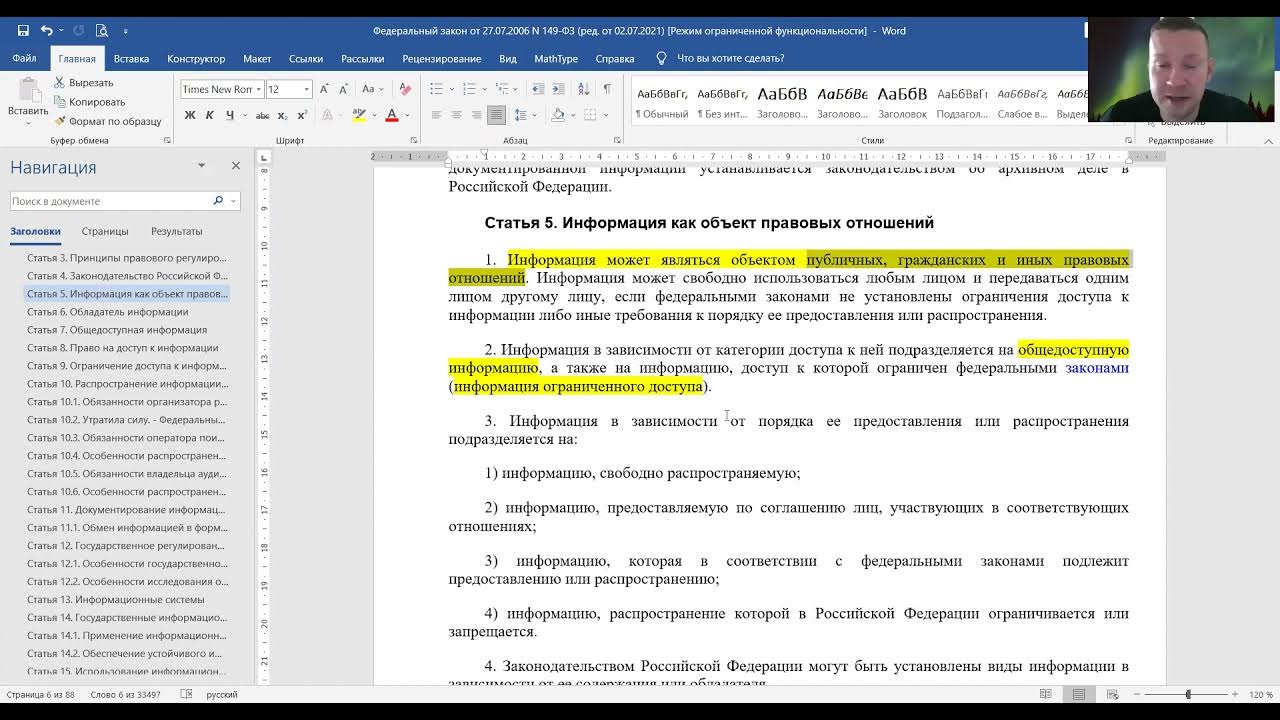Switch to the Ссылки ribbon tab
This screenshot has height=720, width=1280.
pyautogui.click(x=306, y=59)
